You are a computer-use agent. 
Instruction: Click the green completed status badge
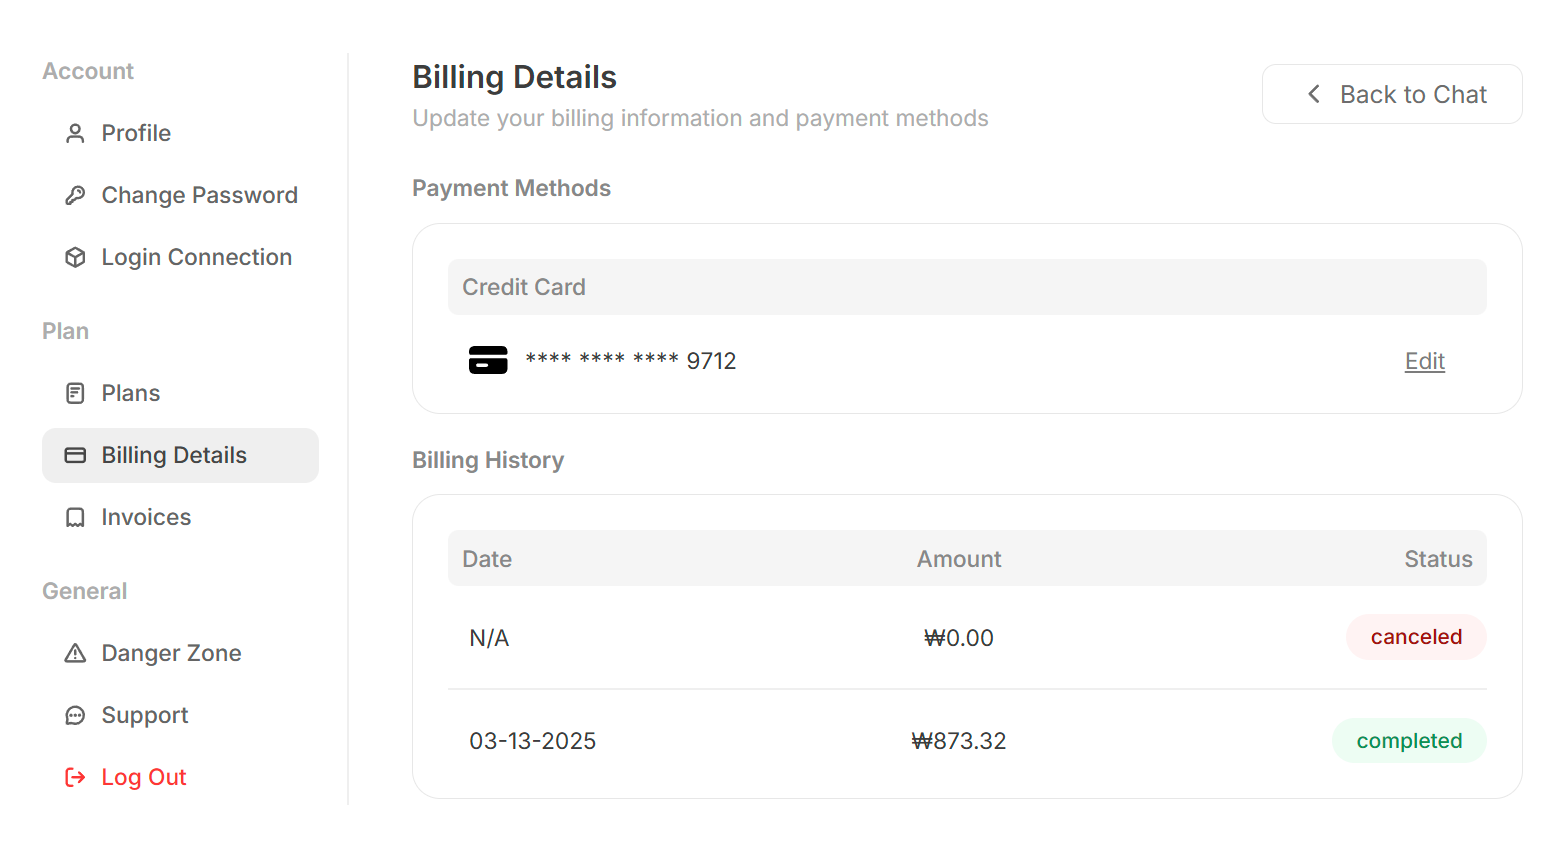click(x=1409, y=741)
